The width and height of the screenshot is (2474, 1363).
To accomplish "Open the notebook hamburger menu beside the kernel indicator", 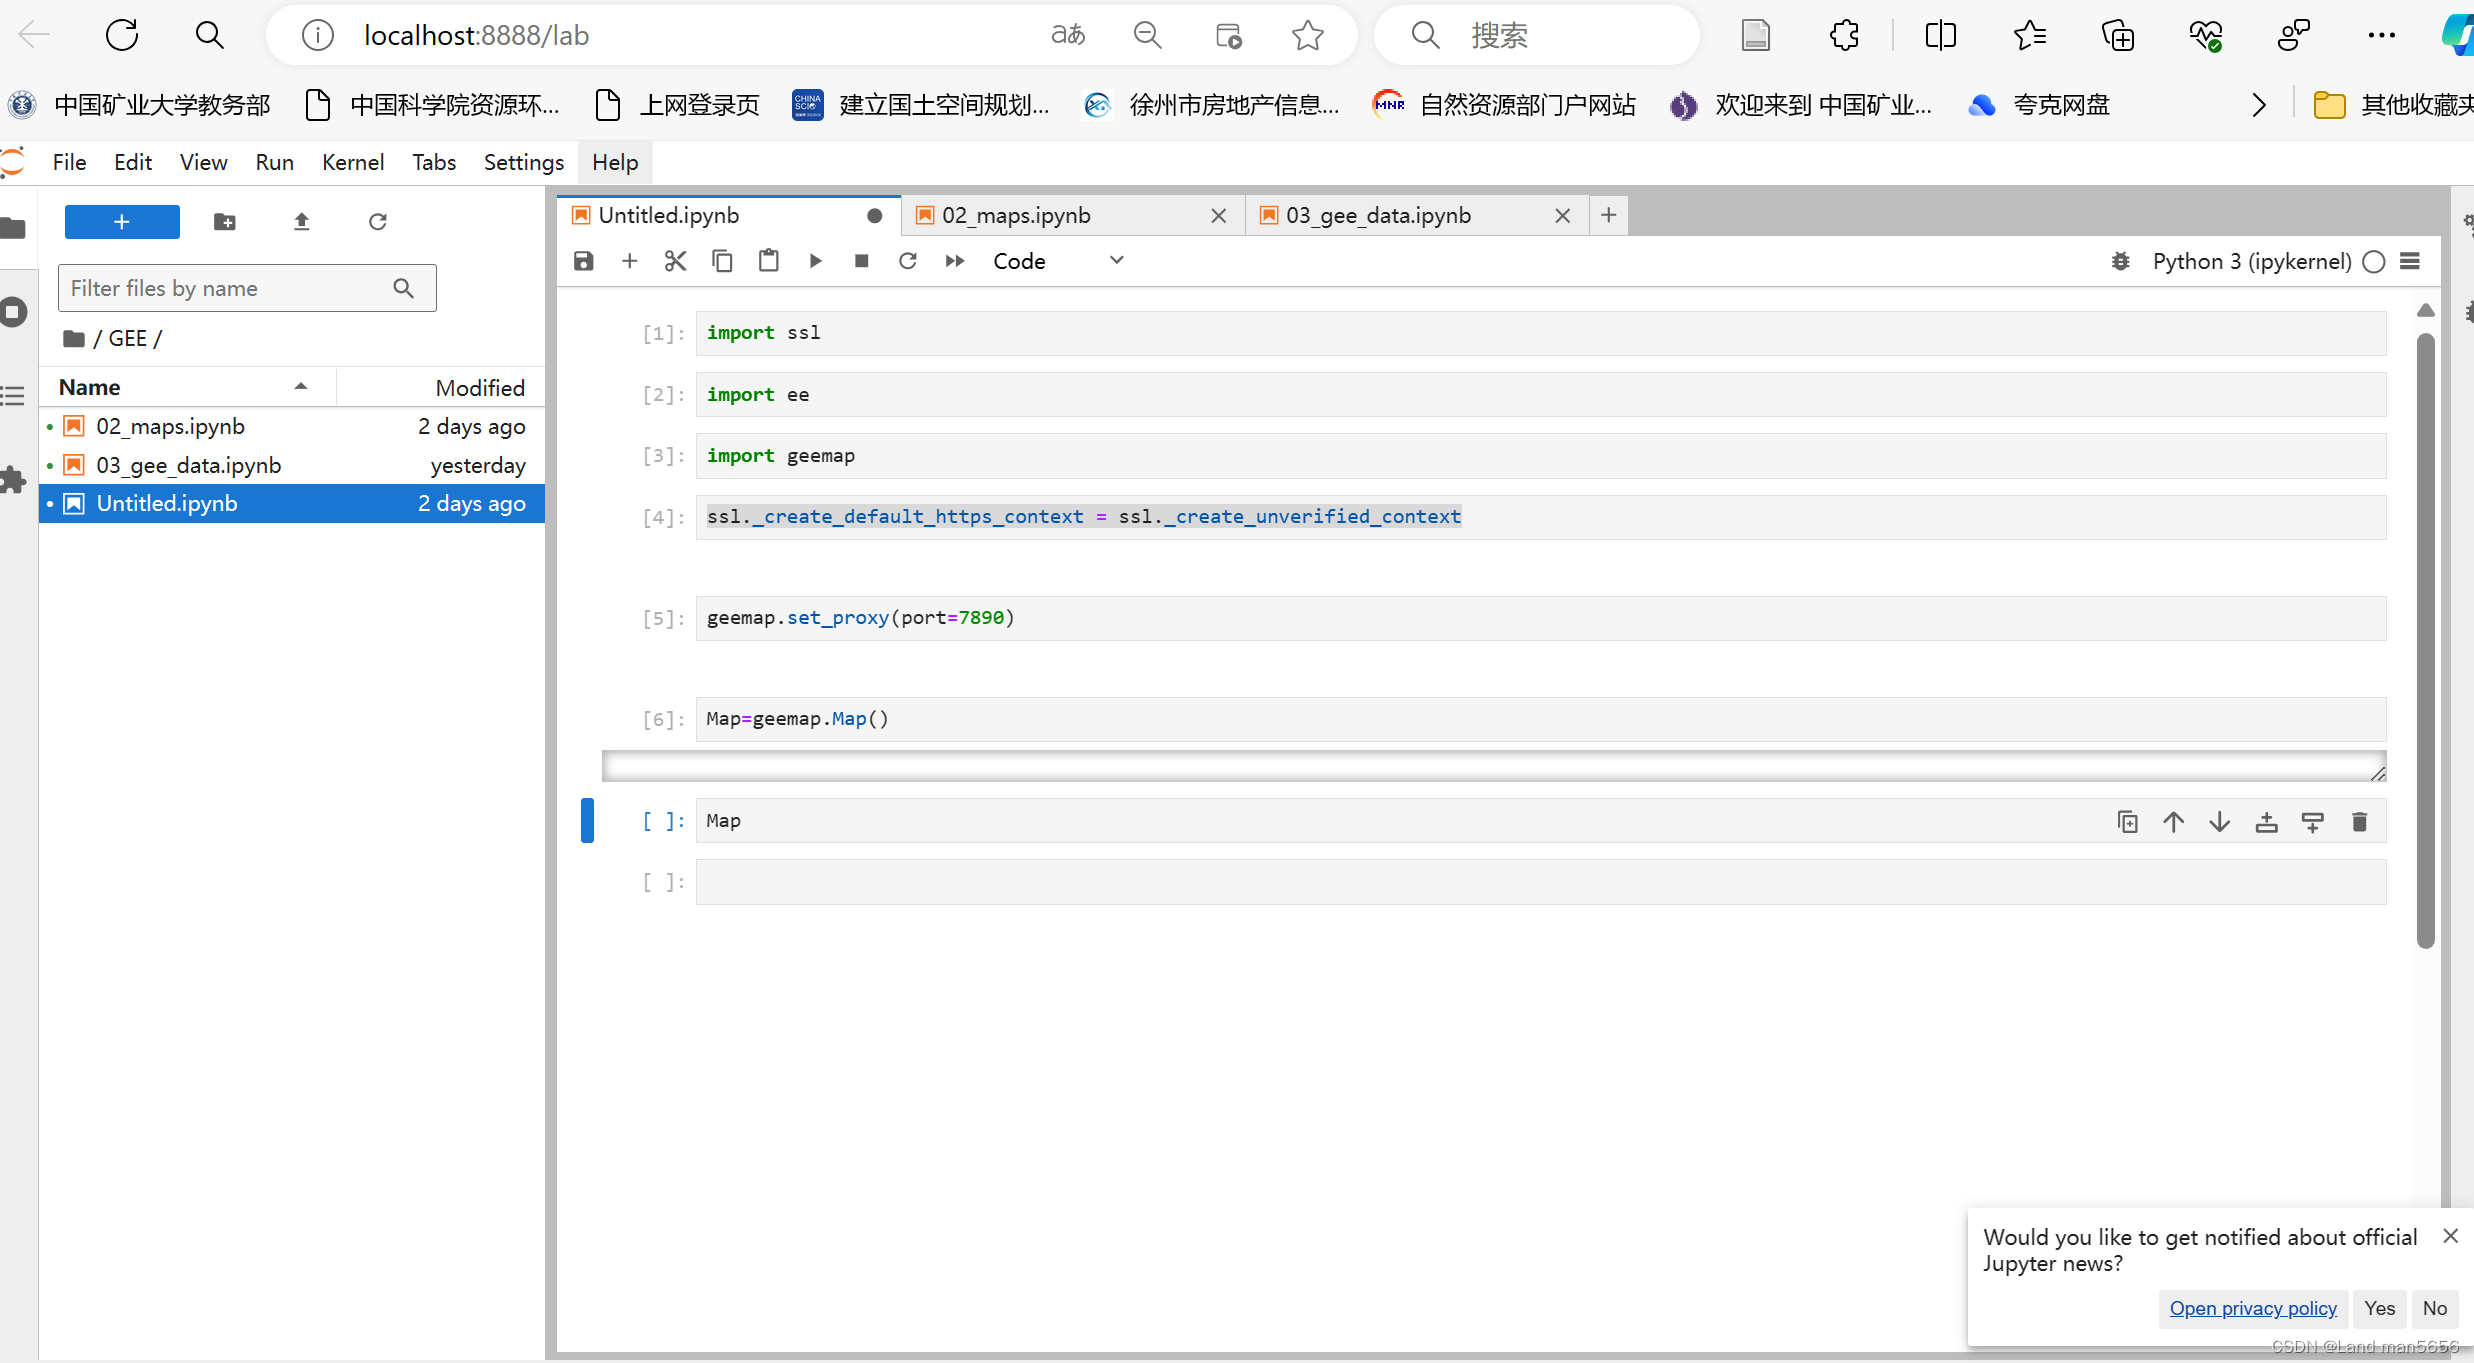I will coord(2410,261).
